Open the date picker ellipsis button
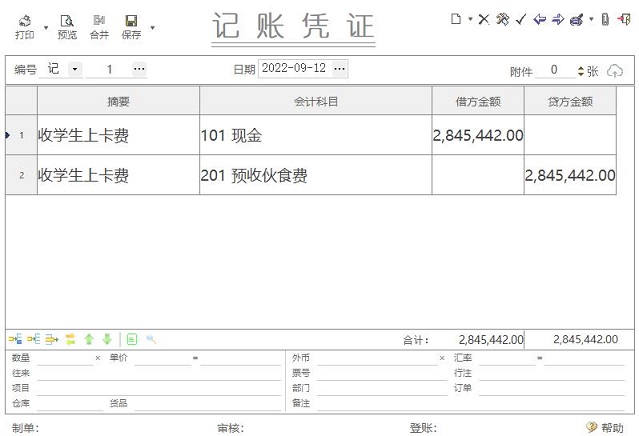 [339, 68]
